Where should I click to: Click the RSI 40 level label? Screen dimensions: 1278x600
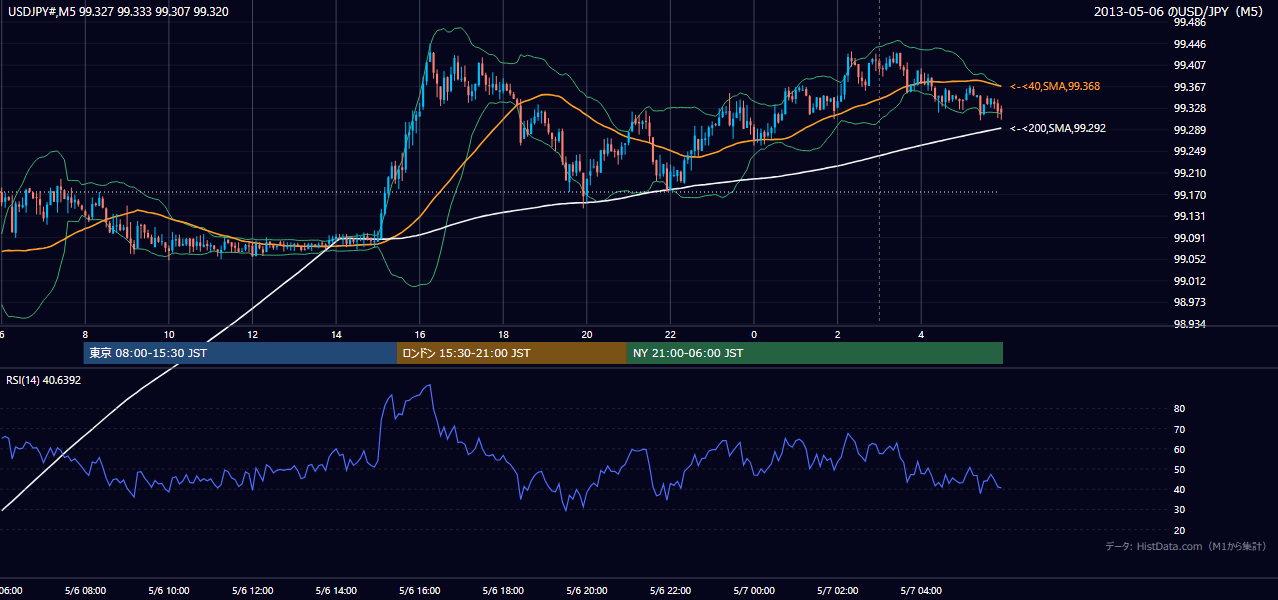tap(1179, 489)
